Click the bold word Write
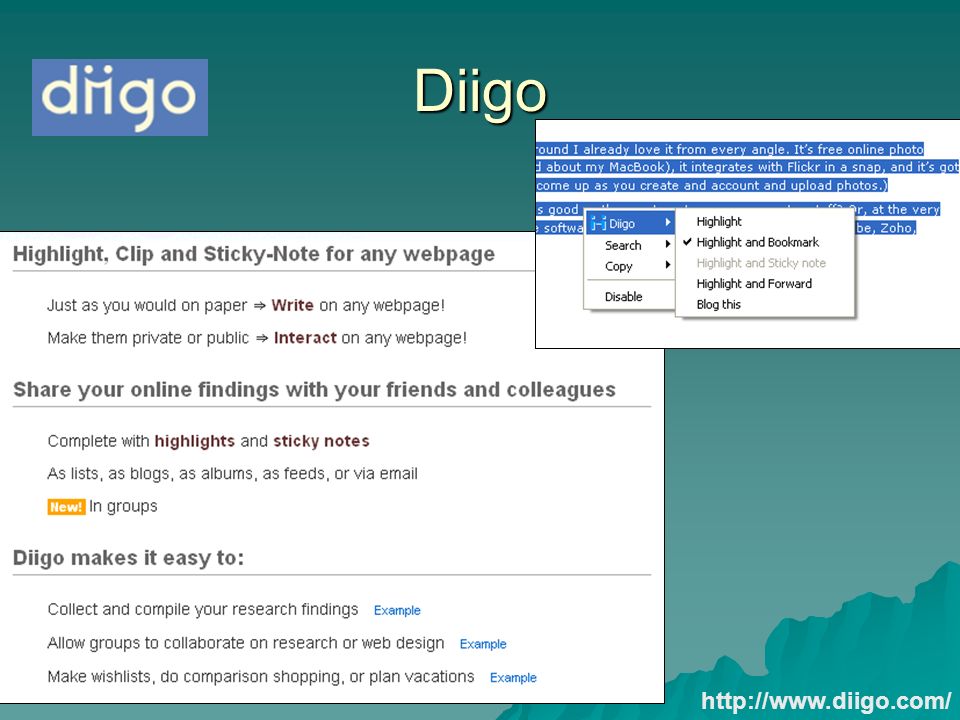The image size is (960, 720). point(293,305)
